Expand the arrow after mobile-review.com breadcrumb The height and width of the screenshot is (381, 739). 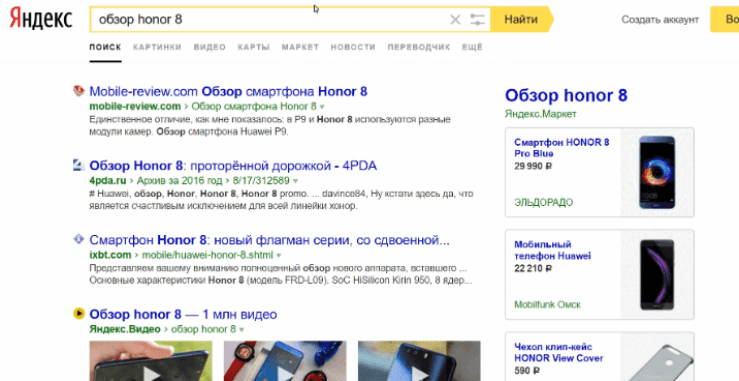click(322, 107)
